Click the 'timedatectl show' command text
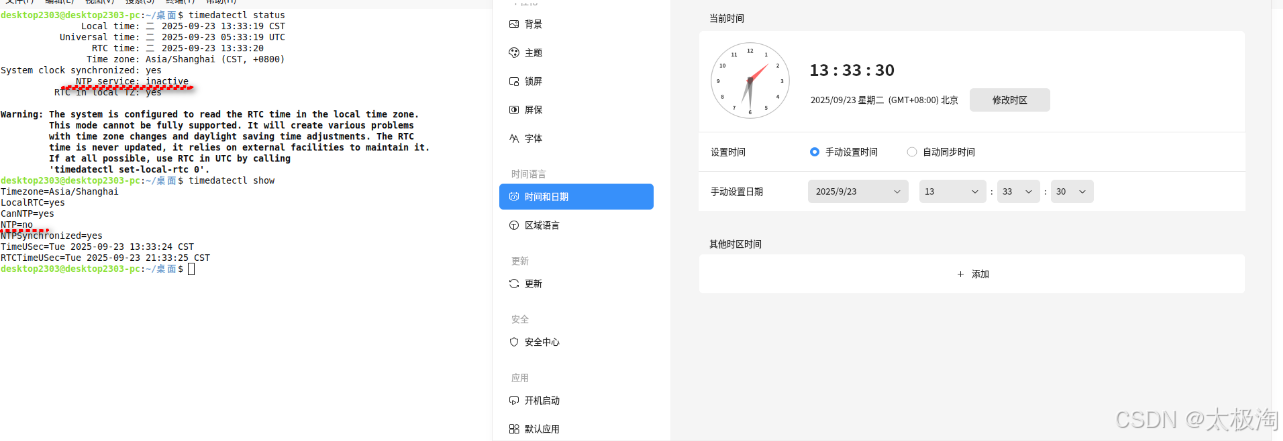The width and height of the screenshot is (1283, 441). pos(231,181)
